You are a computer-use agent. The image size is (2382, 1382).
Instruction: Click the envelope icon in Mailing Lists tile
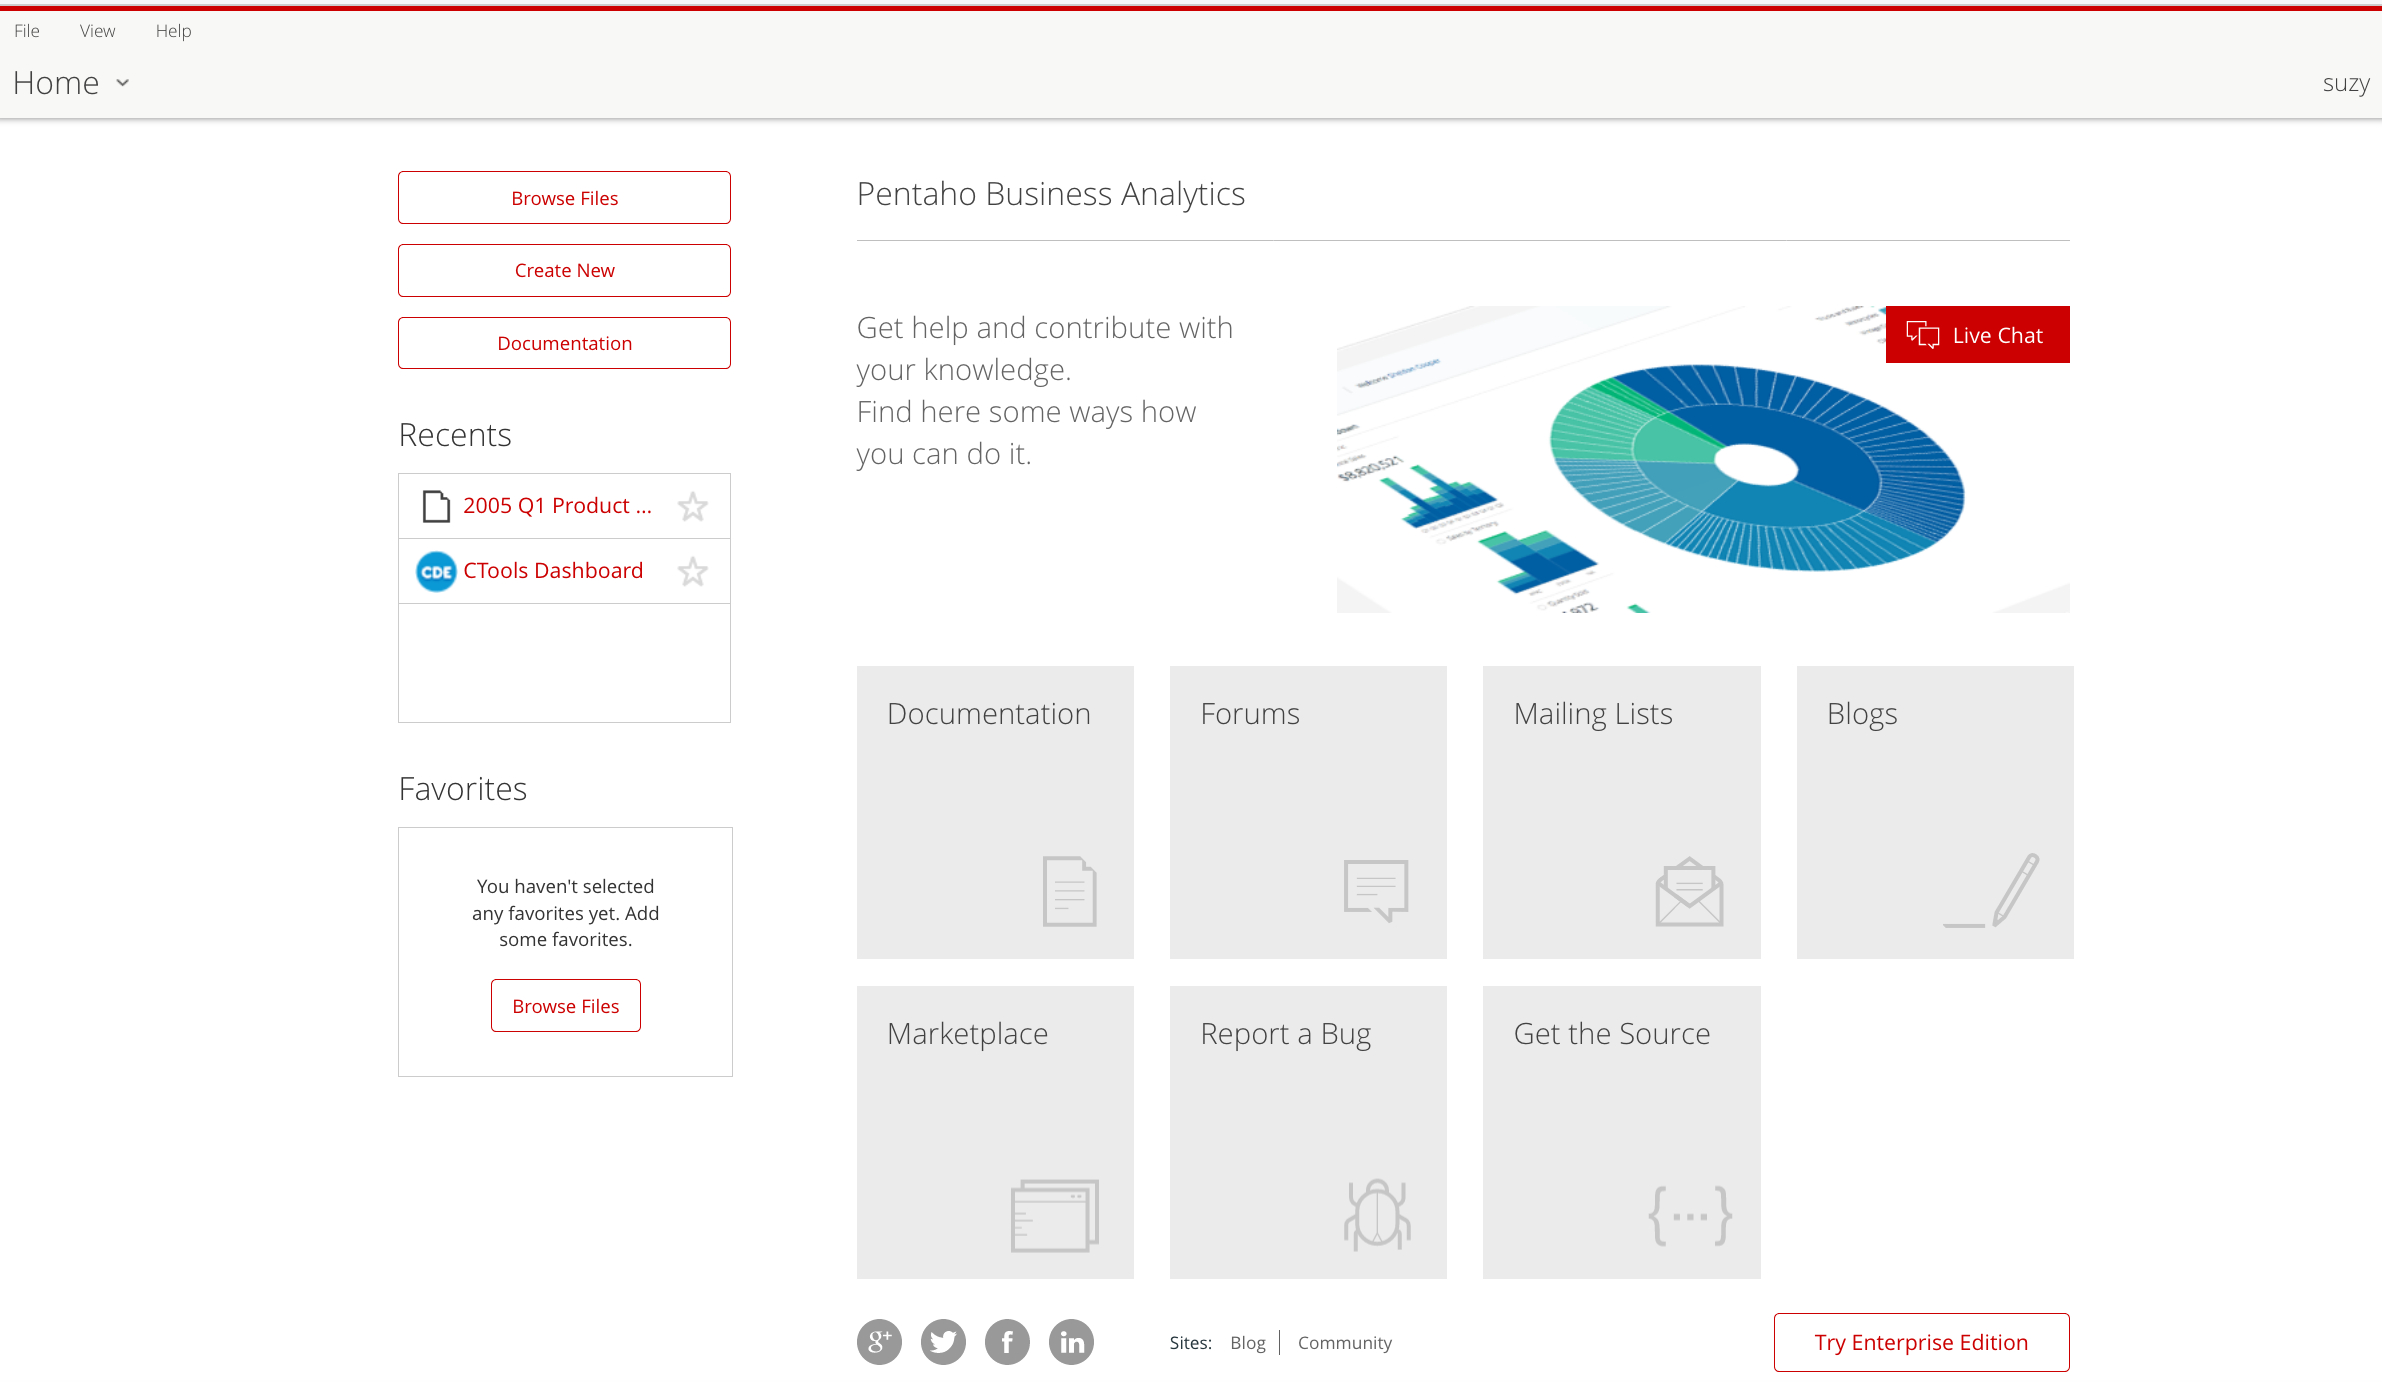tap(1689, 891)
